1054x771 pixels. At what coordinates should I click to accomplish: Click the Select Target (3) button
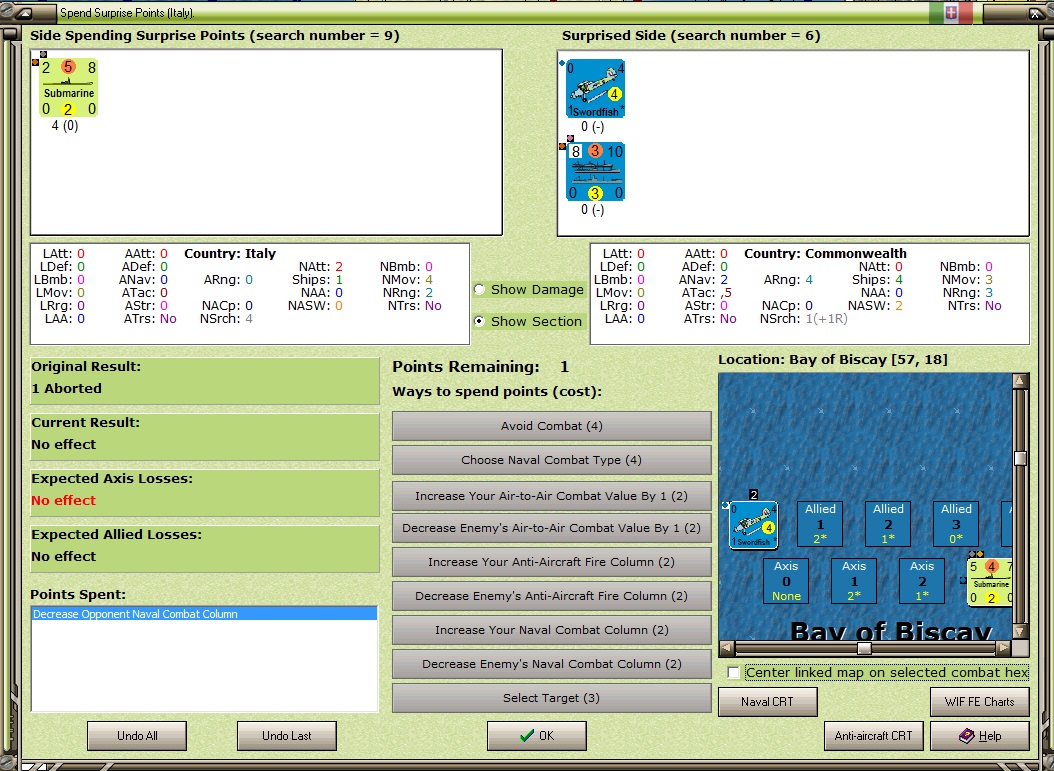551,698
